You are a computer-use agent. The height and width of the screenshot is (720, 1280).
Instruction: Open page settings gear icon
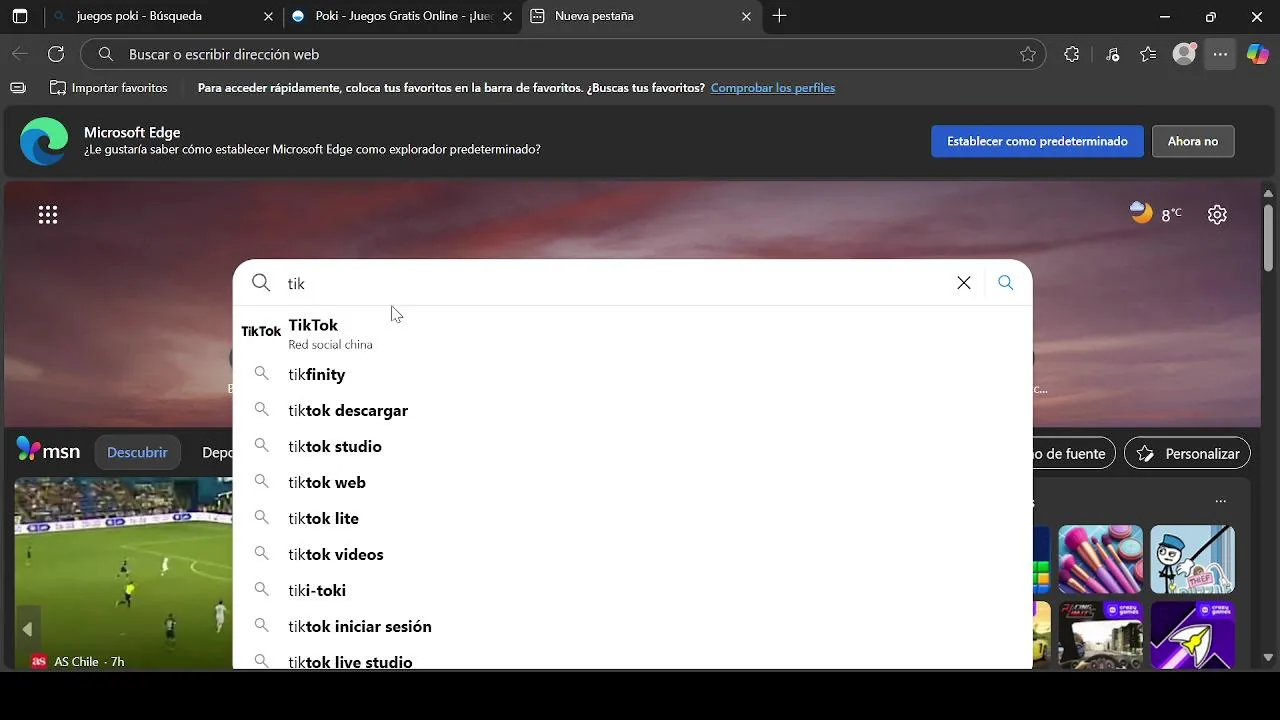click(1217, 214)
